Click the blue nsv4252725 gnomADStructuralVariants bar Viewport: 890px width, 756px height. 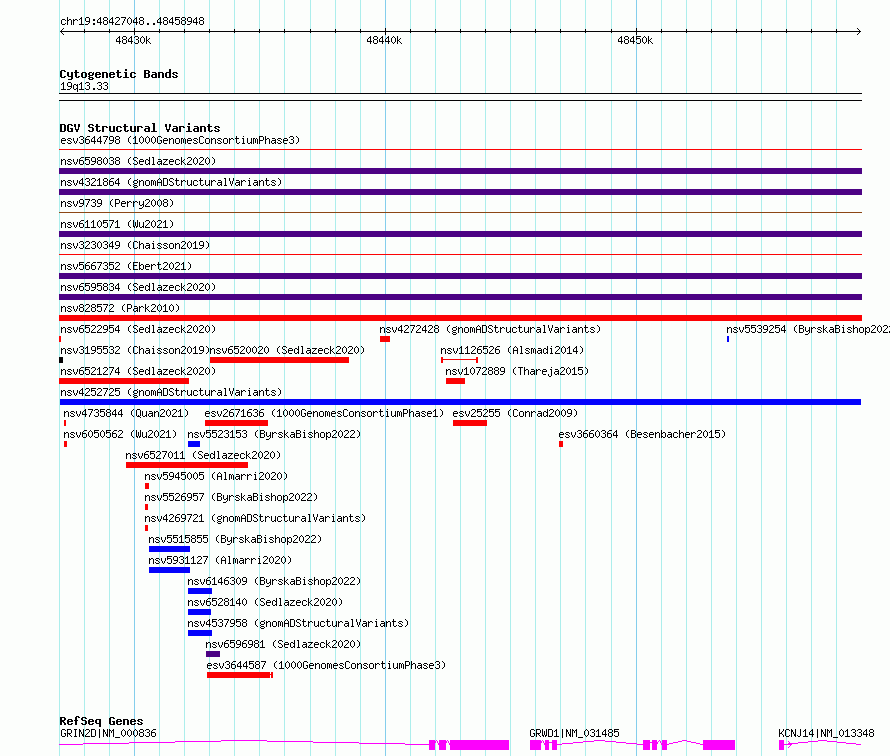pyautogui.click(x=460, y=402)
